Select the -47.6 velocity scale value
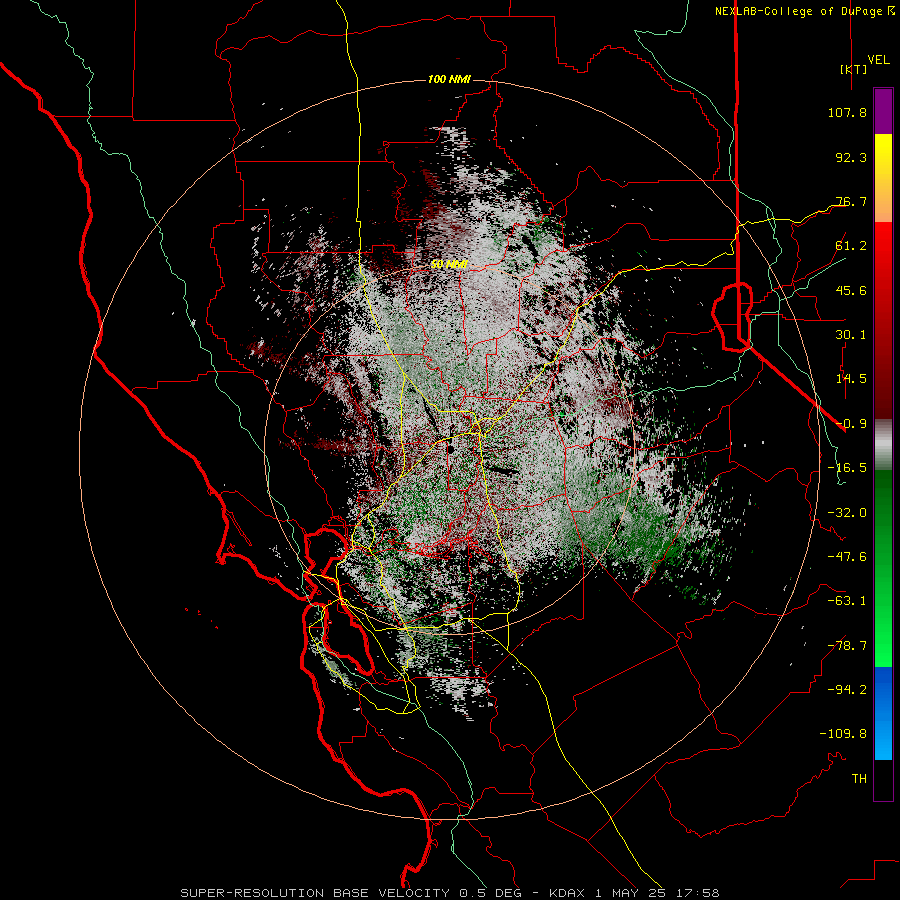Screen dimensions: 900x900 (847, 557)
